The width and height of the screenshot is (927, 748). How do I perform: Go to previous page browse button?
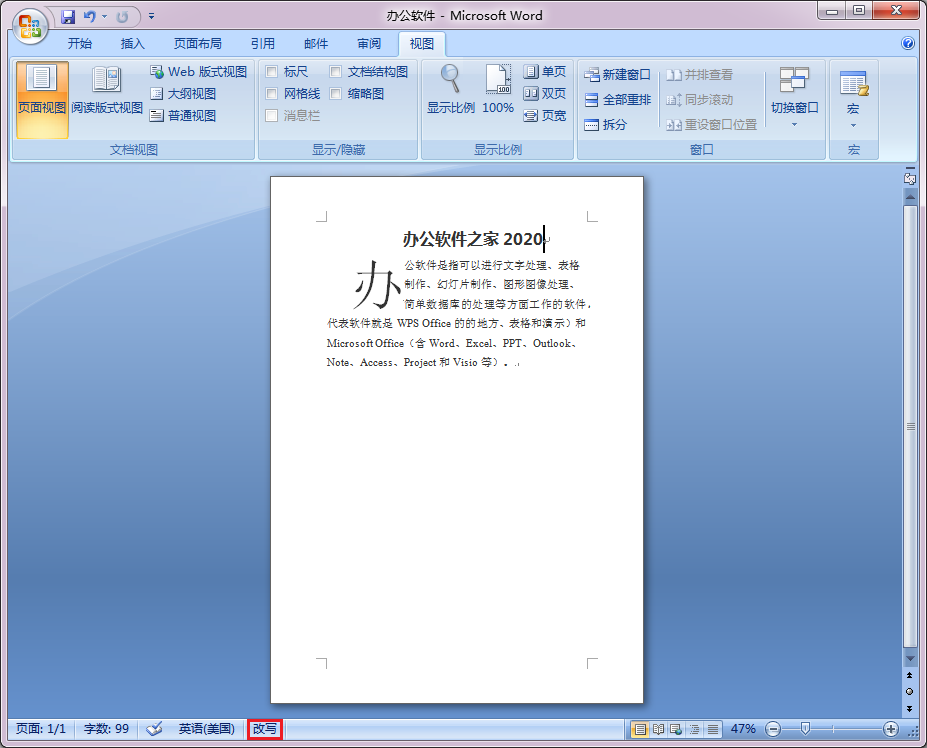(x=909, y=675)
